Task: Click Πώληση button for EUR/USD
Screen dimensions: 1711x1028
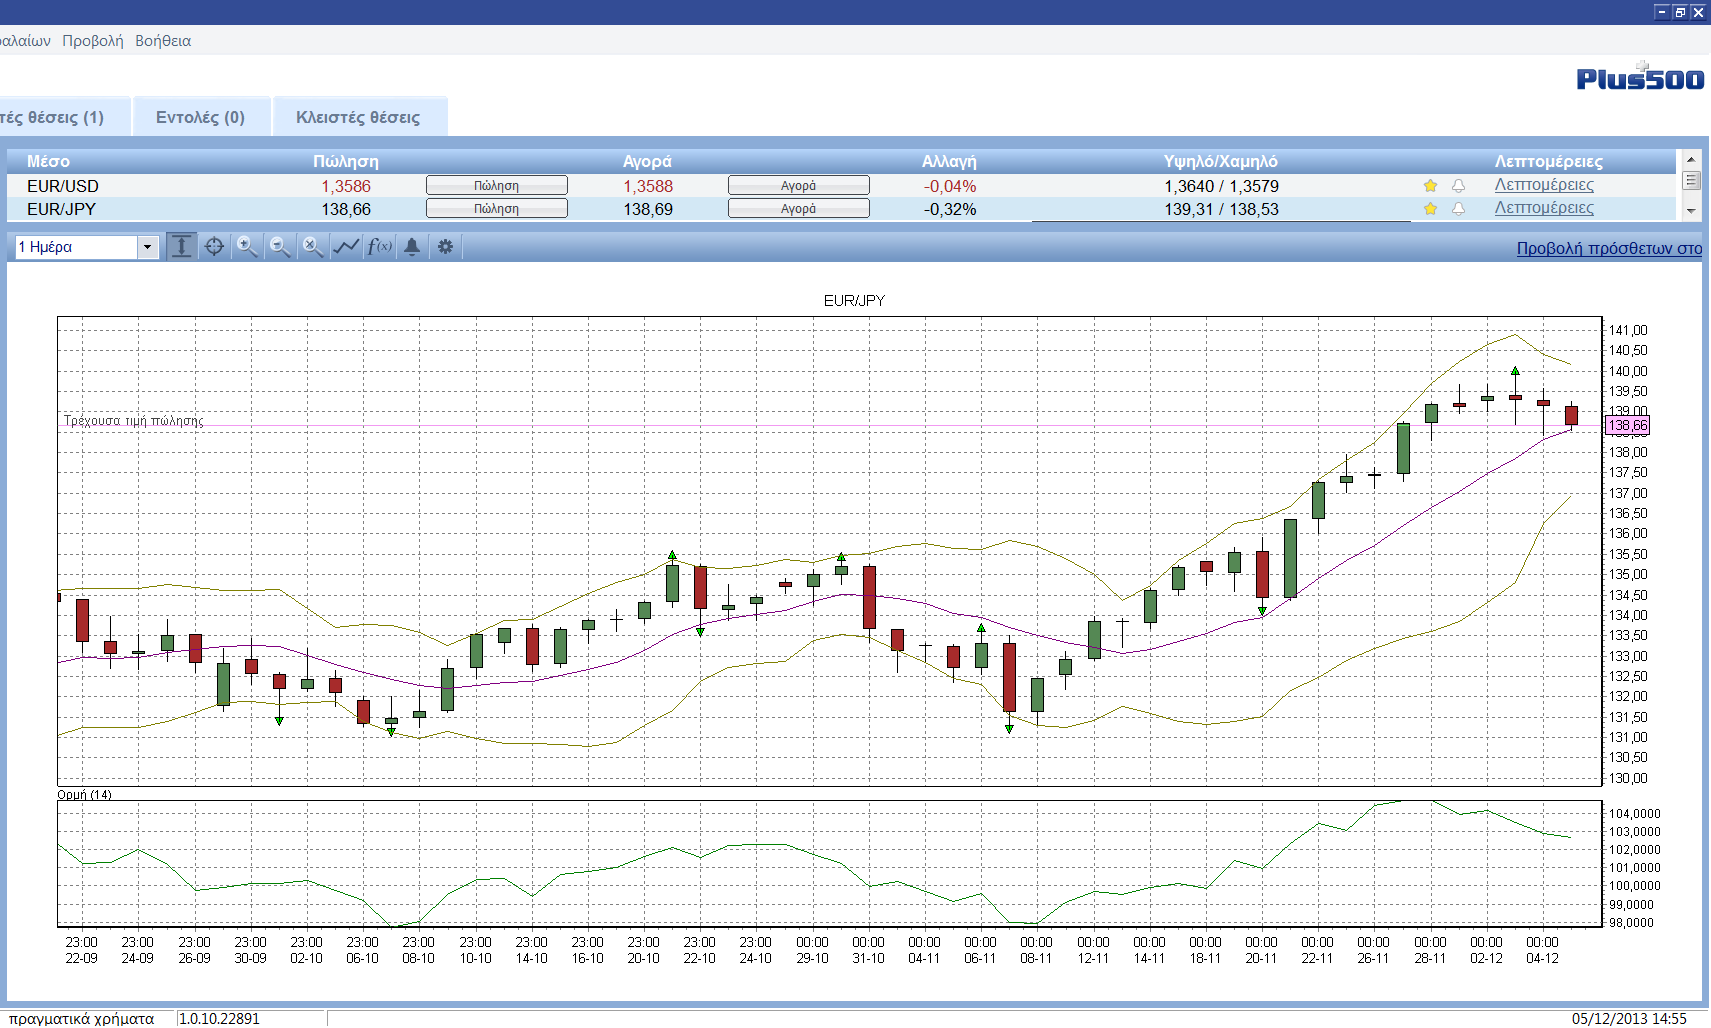Action: tap(497, 186)
